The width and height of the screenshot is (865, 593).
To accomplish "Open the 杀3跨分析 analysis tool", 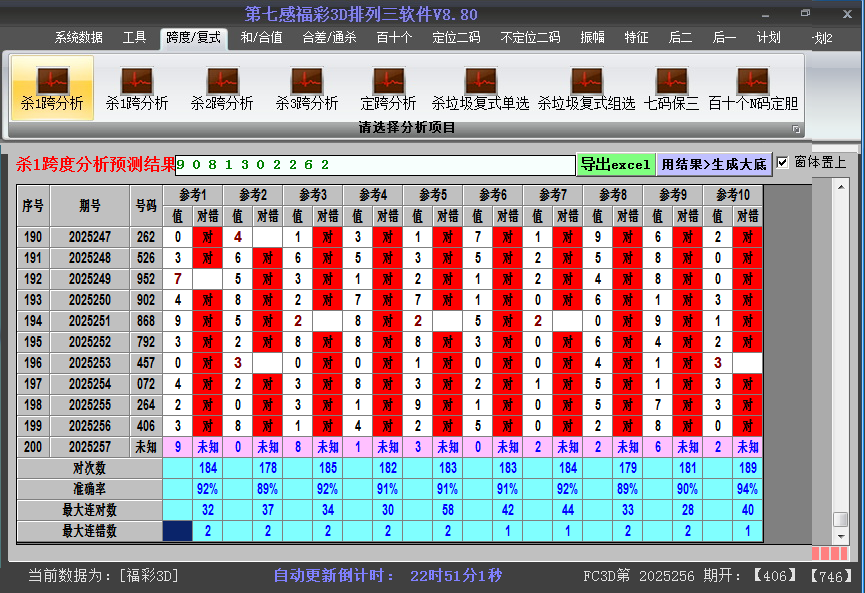I will click(x=307, y=88).
